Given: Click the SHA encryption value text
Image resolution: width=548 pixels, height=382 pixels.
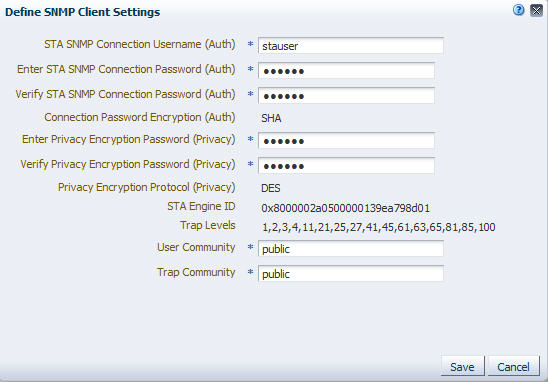Looking at the screenshot, I should pyautogui.click(x=271, y=118).
